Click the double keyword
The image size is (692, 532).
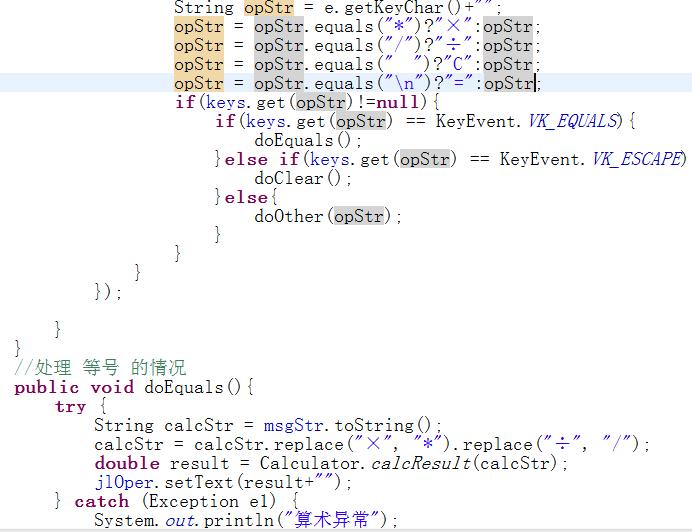coord(127,464)
